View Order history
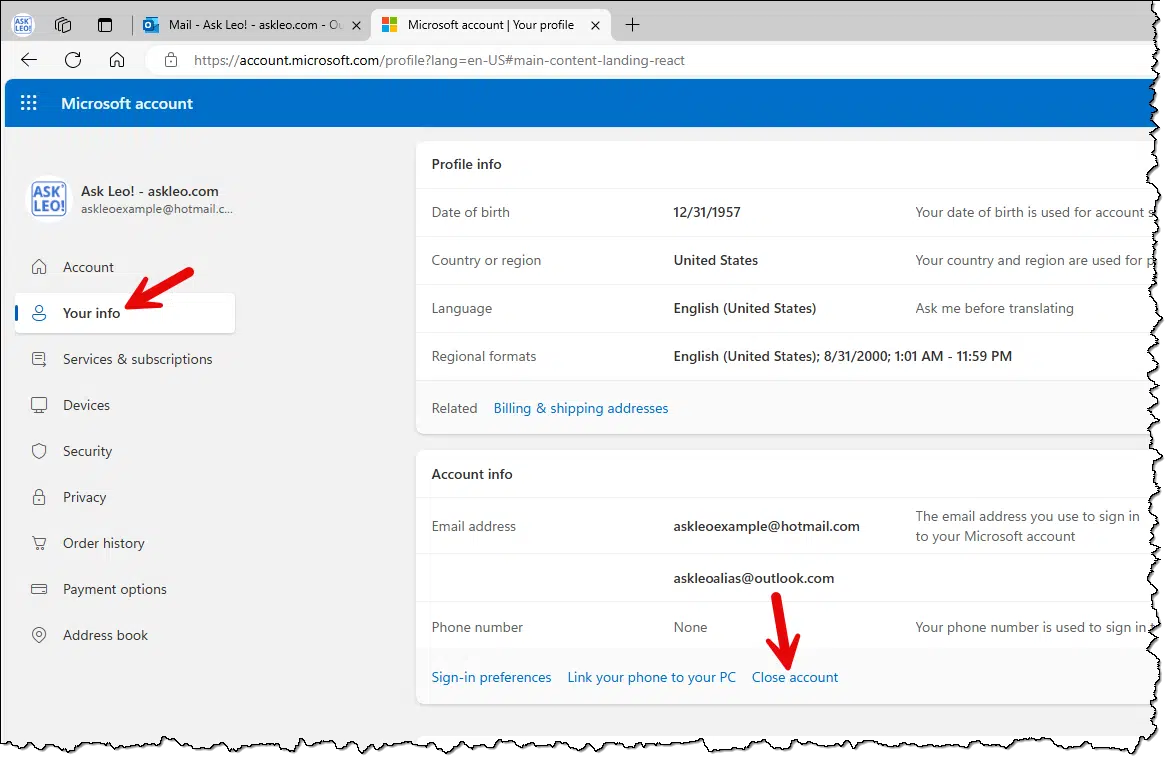This screenshot has height=760, width=1169. (125, 544)
